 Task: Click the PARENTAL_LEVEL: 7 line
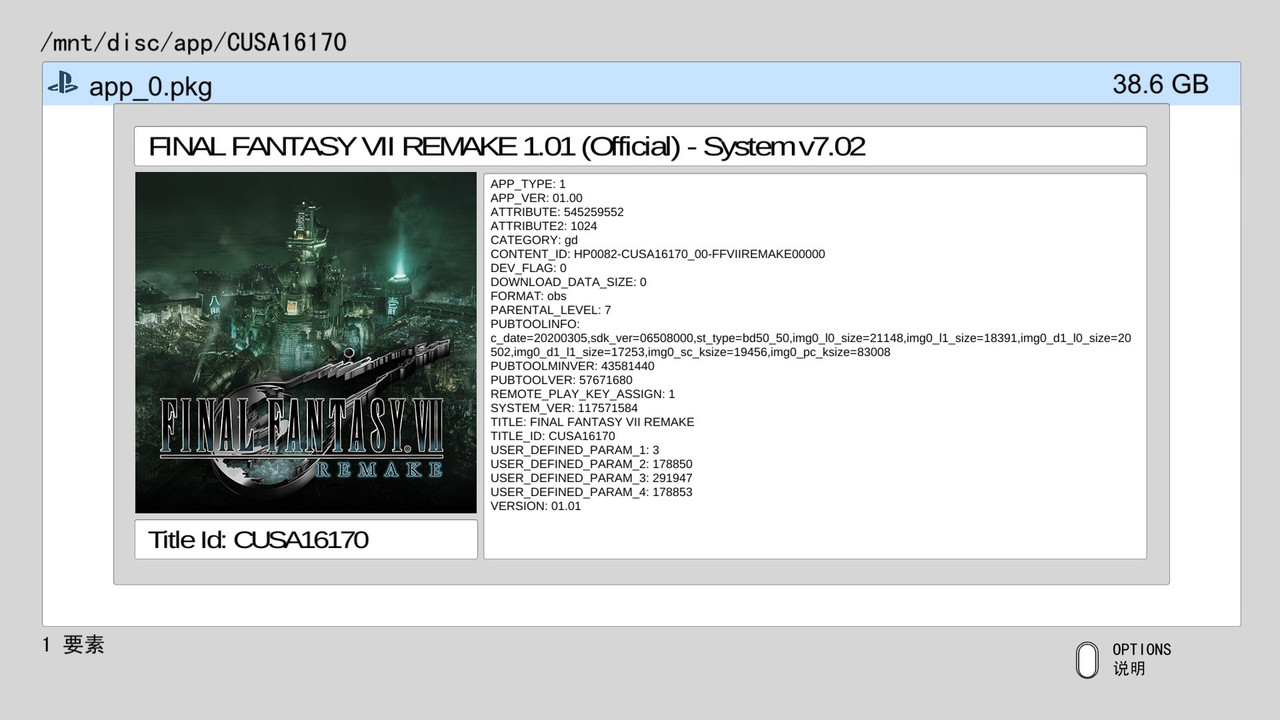551,310
